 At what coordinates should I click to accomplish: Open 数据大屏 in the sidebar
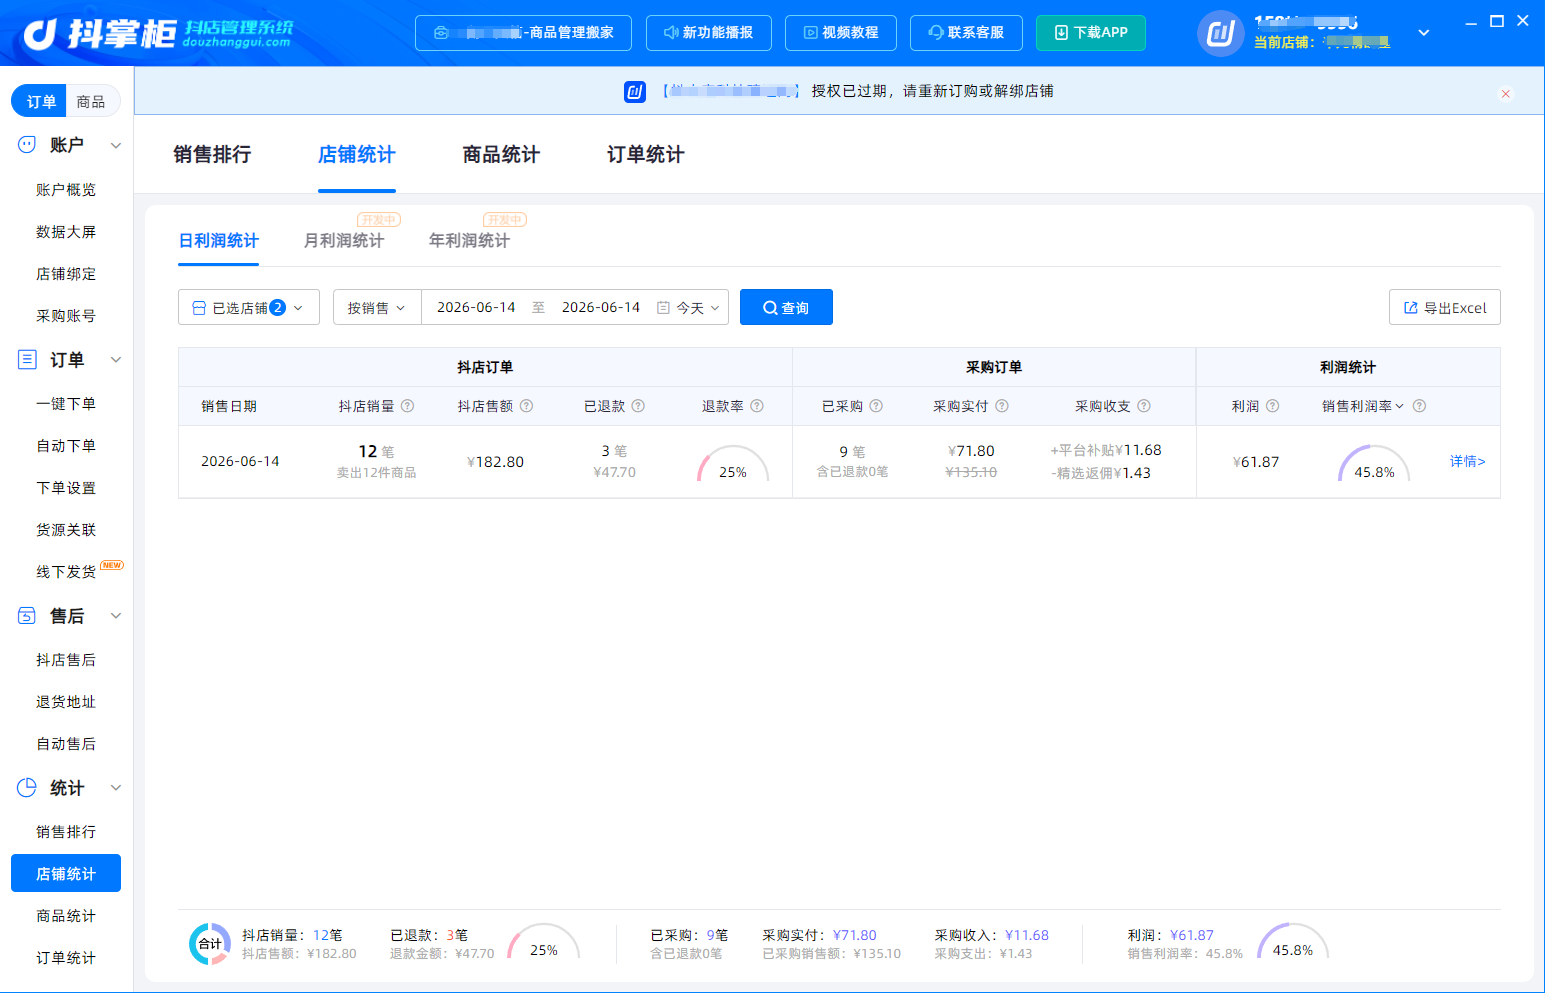tap(66, 232)
